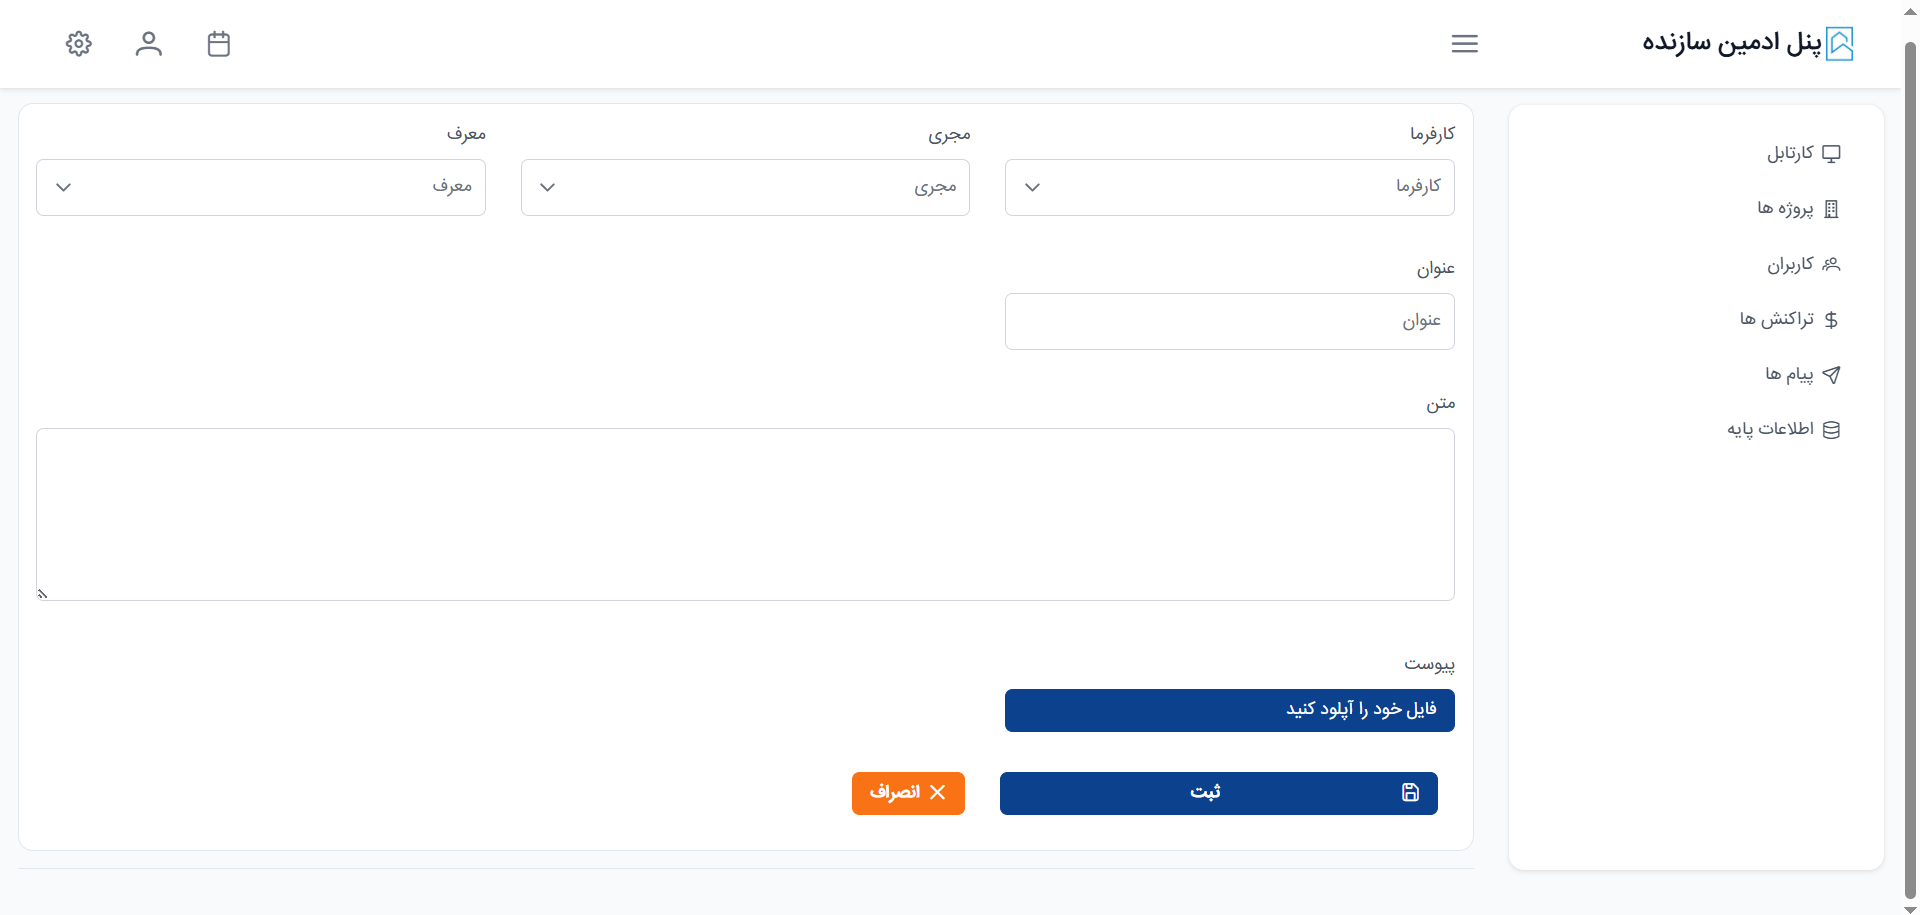1920x915 pixels.
Task: Expand the مجری dropdown
Action: point(745,188)
